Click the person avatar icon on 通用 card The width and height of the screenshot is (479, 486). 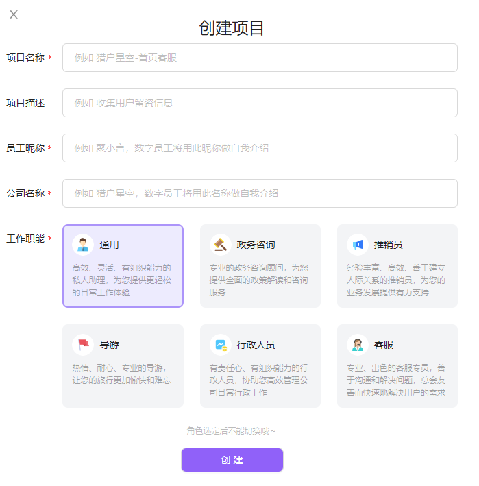point(83,245)
